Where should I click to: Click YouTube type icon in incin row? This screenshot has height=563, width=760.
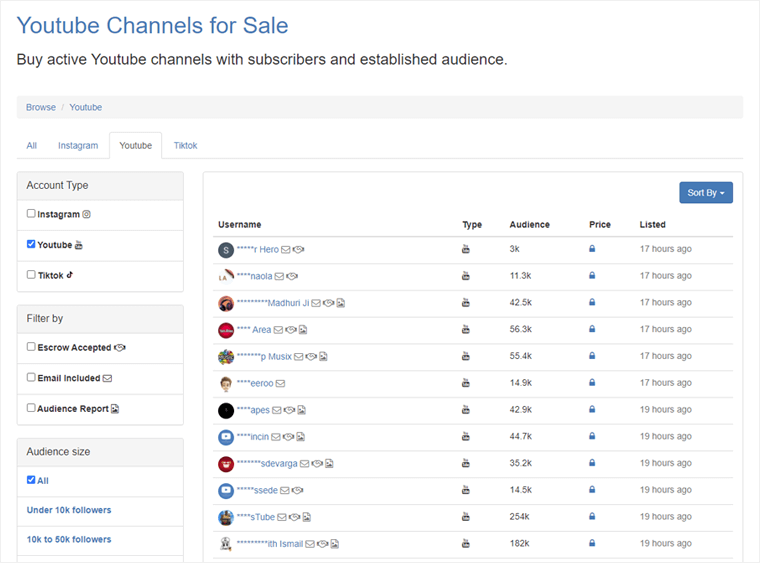465,437
